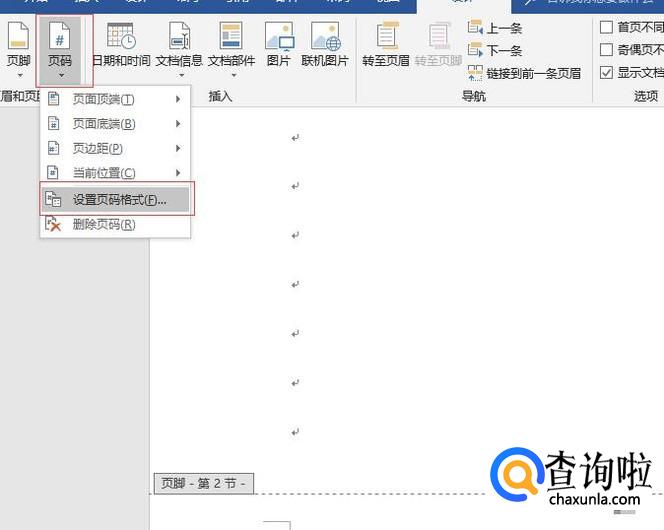This screenshot has width=664, height=530.
Task: Uncheck 显示文档 checkbox
Action: [x=606, y=73]
